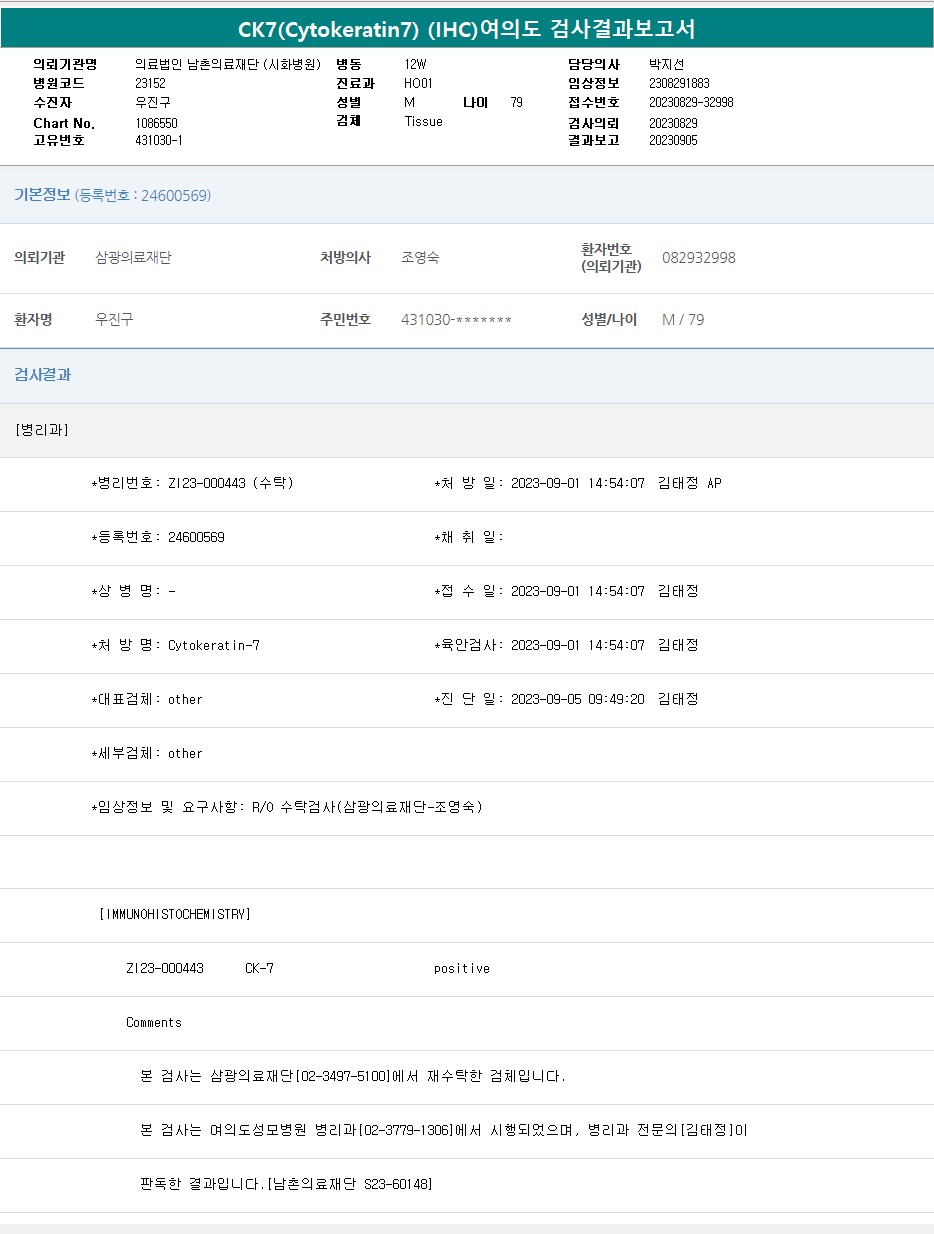Collapse the 검사결과 section header
This screenshot has height=1234, width=934.
click(x=42, y=375)
